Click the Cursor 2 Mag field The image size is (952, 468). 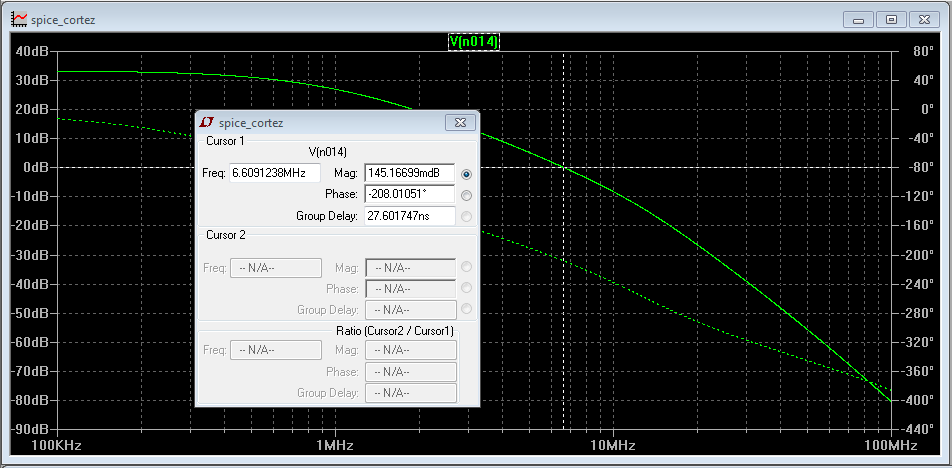point(410,268)
